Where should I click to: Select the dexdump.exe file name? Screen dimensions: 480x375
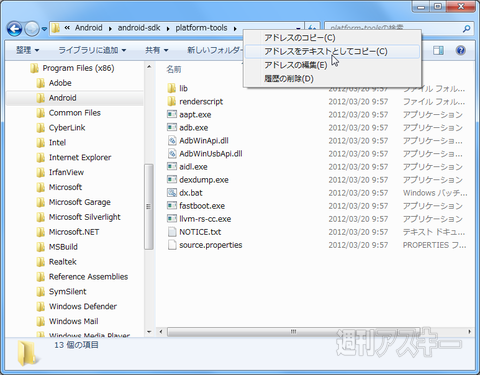[x=204, y=180]
